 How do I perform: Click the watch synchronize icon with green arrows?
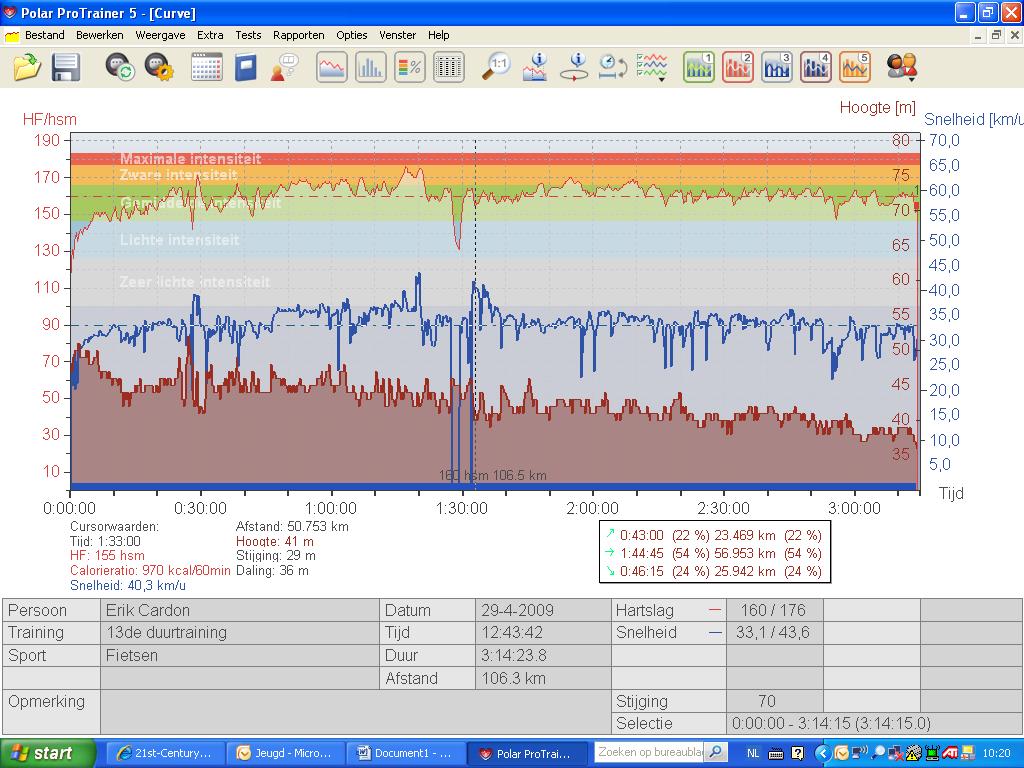tap(120, 67)
